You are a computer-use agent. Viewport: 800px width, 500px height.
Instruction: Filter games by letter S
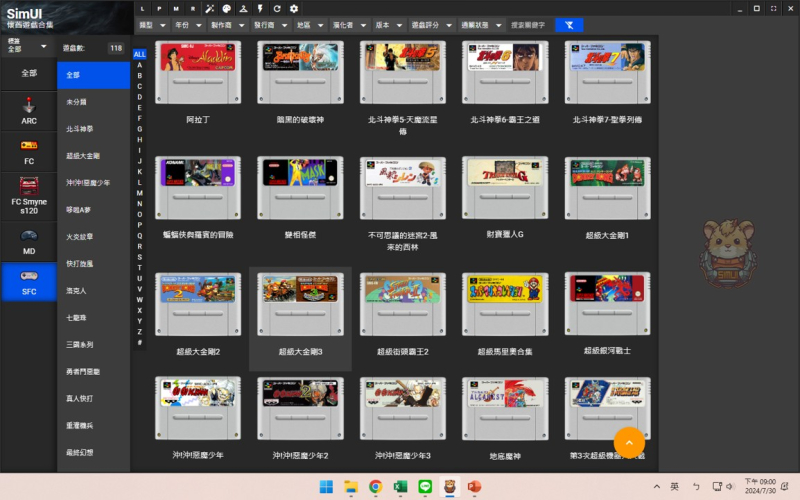pyautogui.click(x=139, y=257)
